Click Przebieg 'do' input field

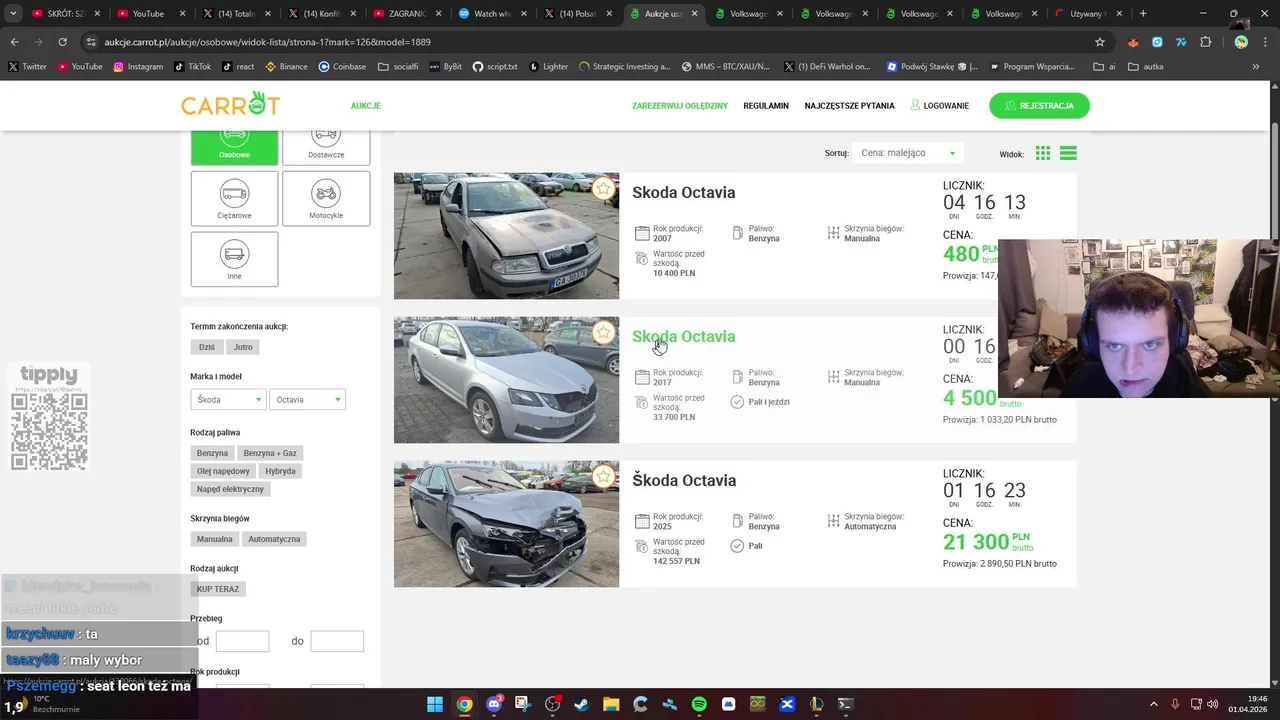[337, 641]
